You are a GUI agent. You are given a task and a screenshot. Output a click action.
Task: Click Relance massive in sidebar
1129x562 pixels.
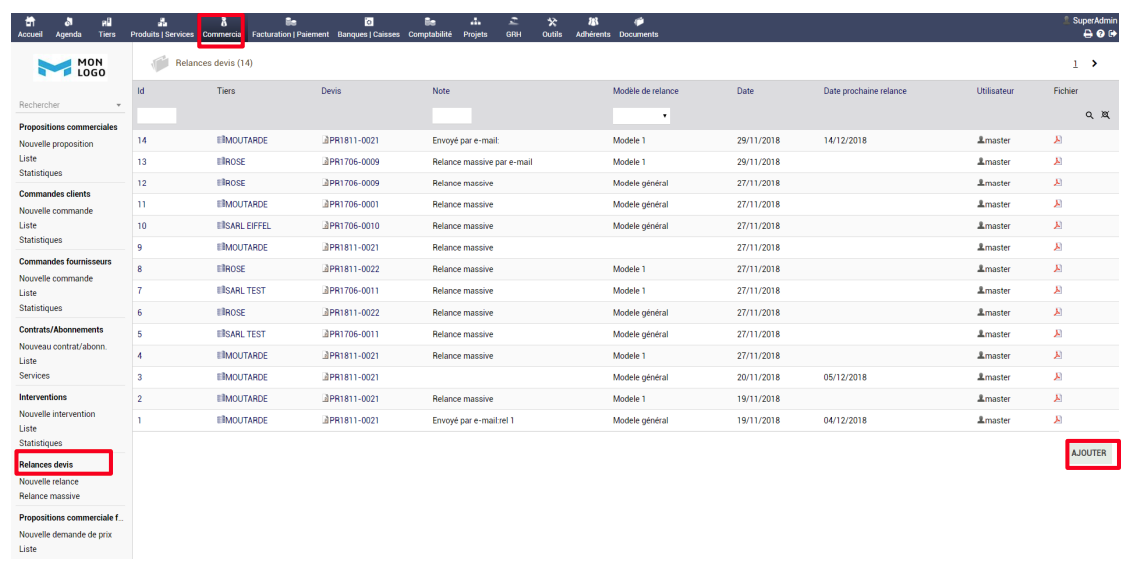(50, 496)
